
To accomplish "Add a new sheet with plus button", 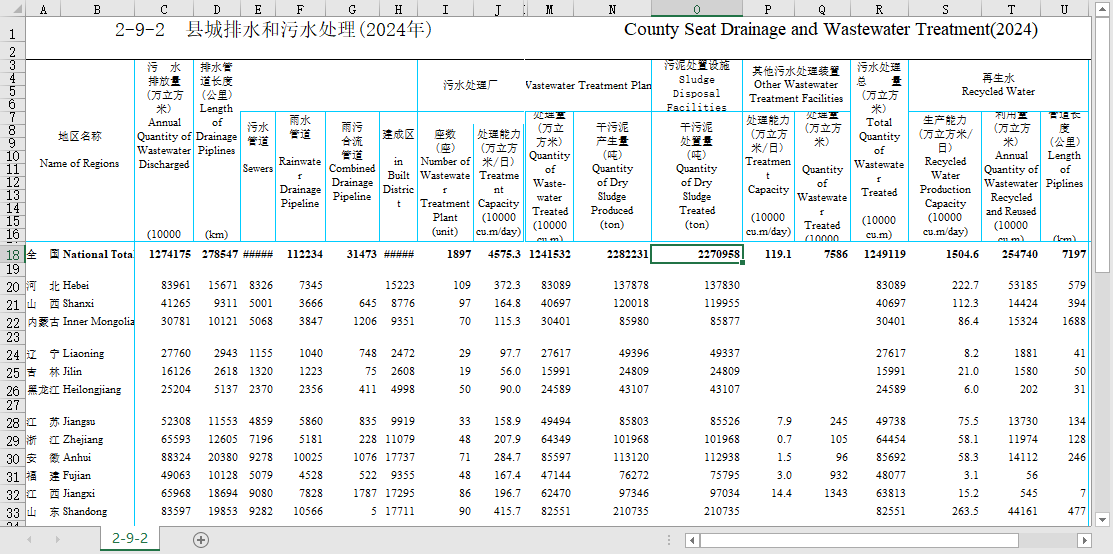I will tap(201, 539).
